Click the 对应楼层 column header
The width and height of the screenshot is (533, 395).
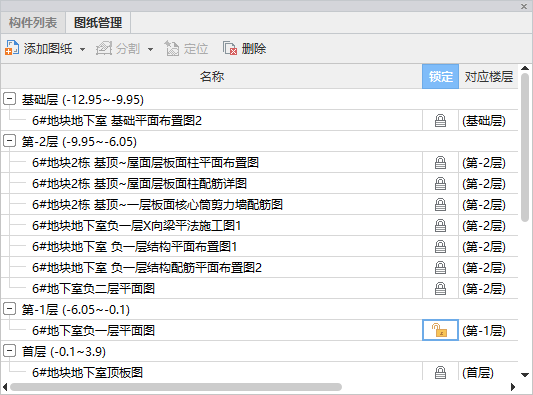tap(488, 76)
